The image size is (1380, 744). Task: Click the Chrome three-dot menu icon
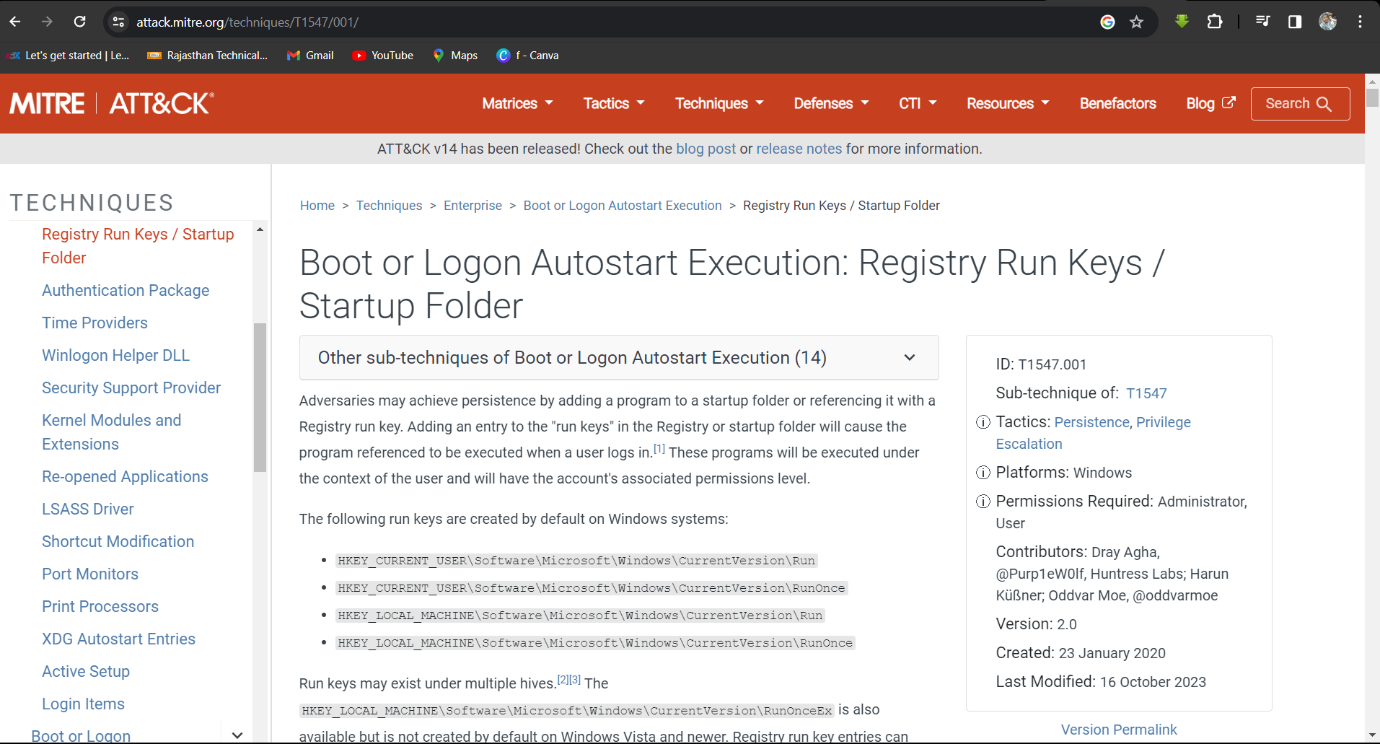[1360, 22]
